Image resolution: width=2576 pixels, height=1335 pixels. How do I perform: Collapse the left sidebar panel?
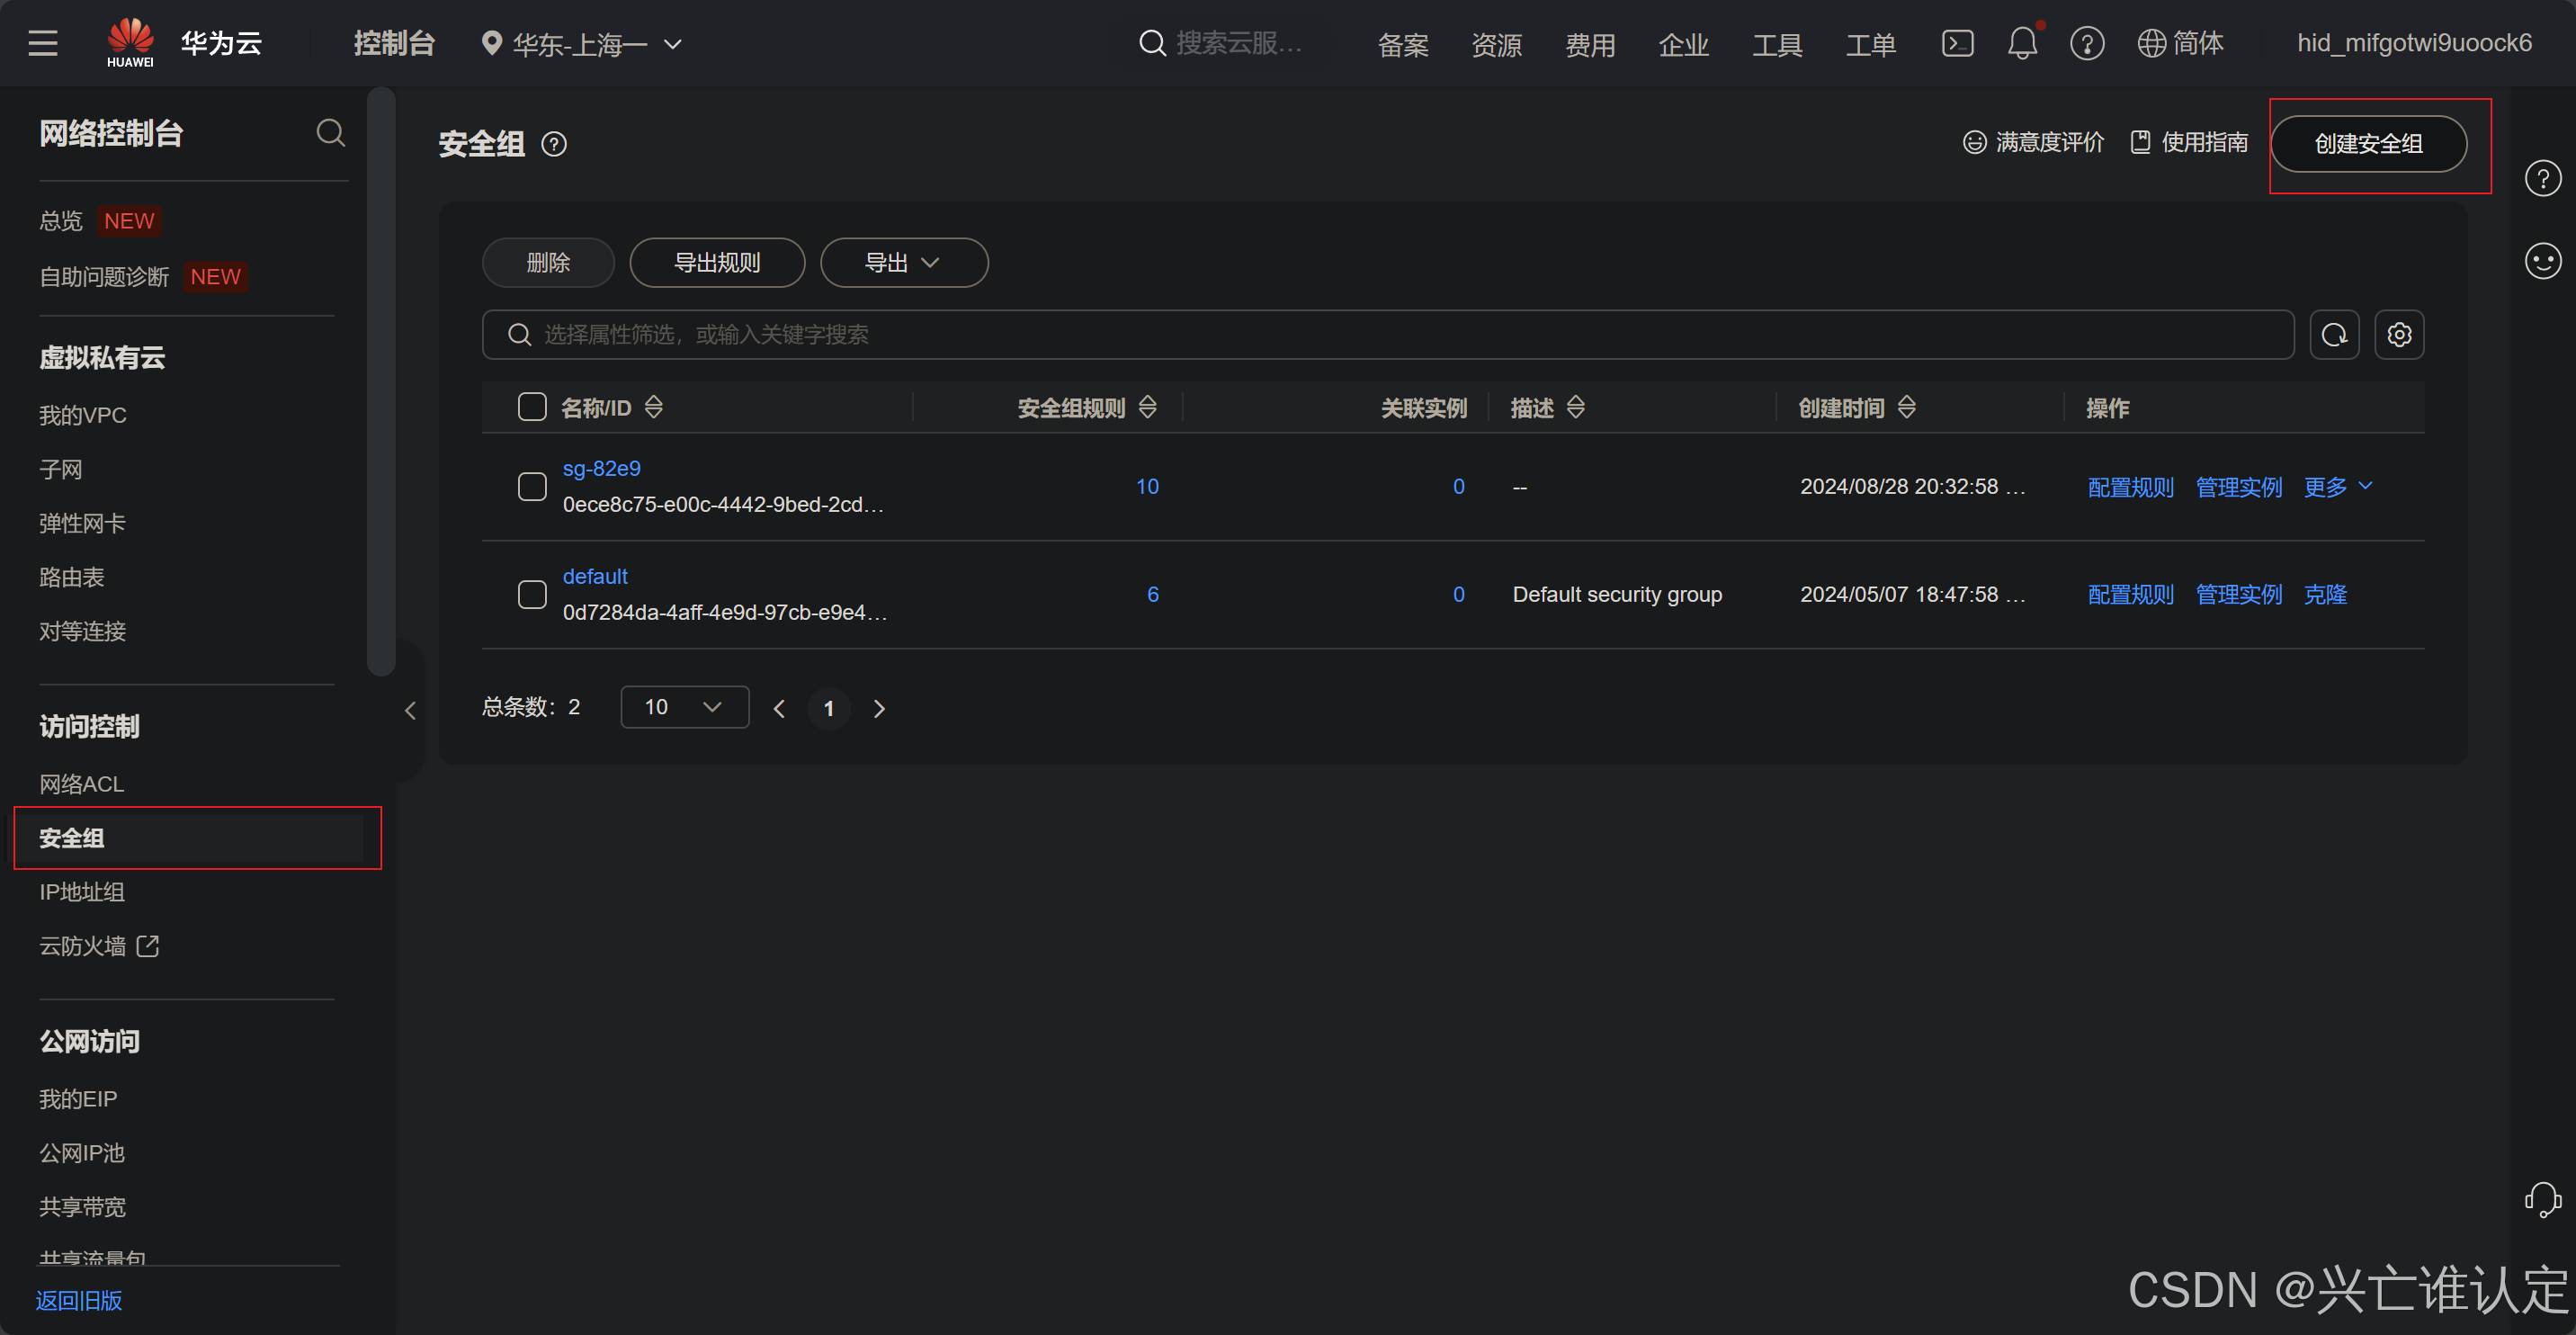tap(410, 710)
